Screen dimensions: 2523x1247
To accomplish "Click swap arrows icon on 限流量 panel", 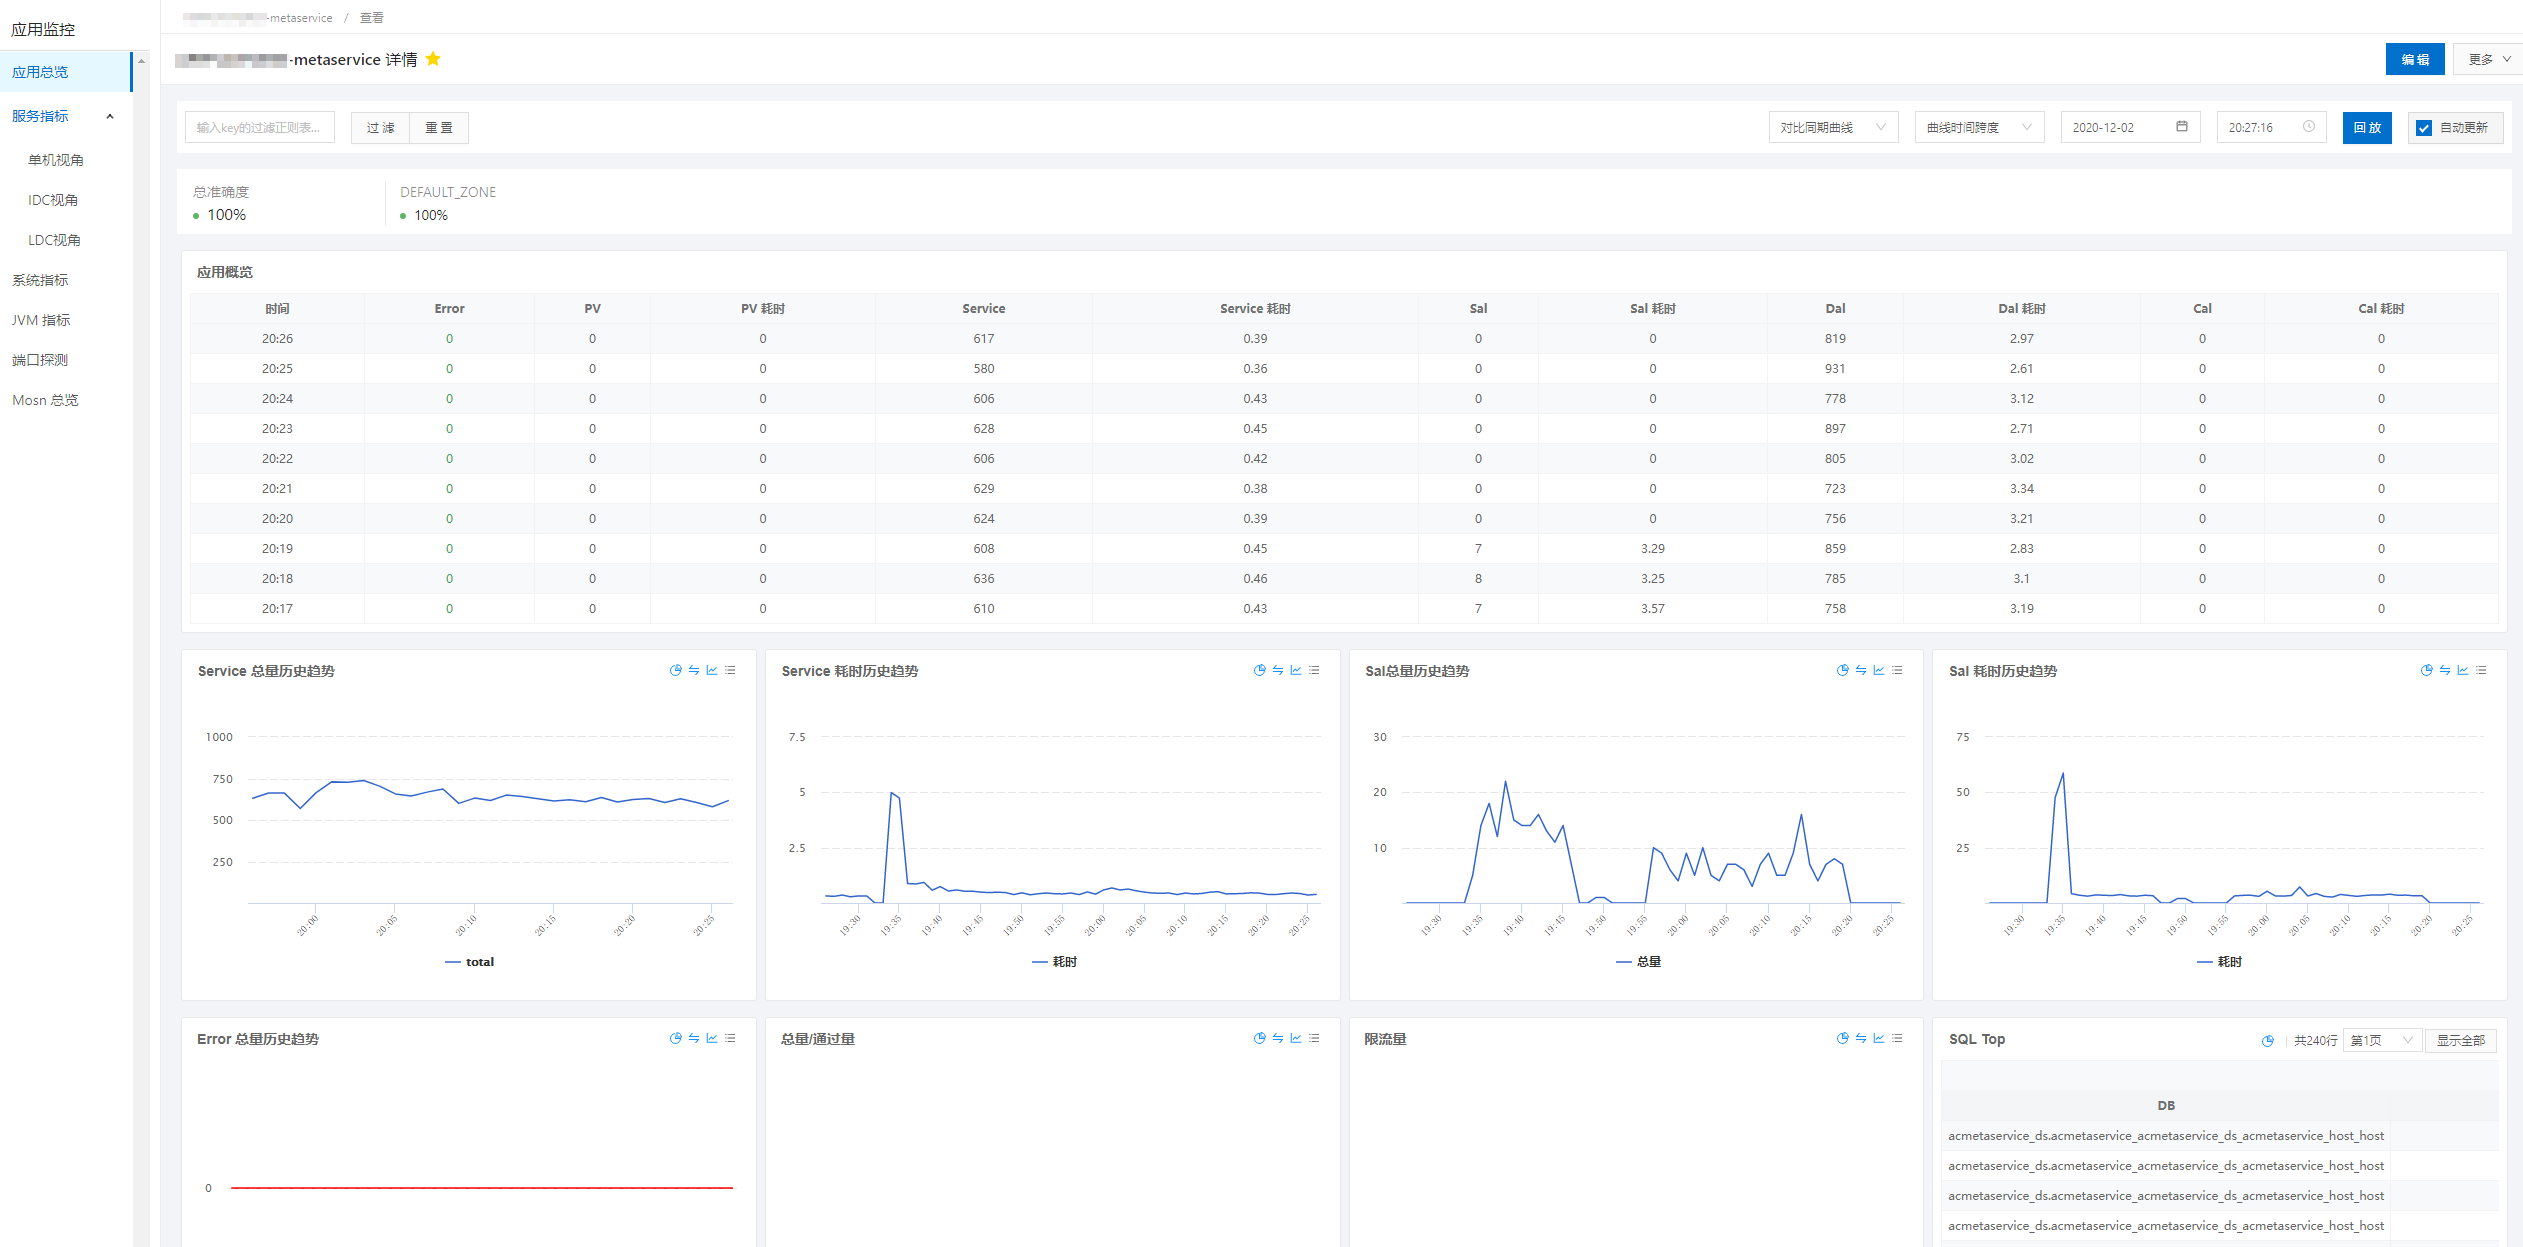I will (1861, 1039).
